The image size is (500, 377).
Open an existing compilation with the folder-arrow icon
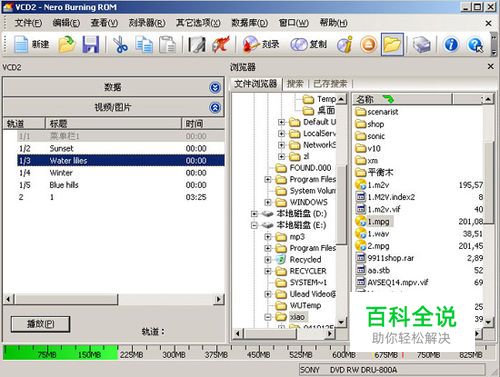(67, 44)
